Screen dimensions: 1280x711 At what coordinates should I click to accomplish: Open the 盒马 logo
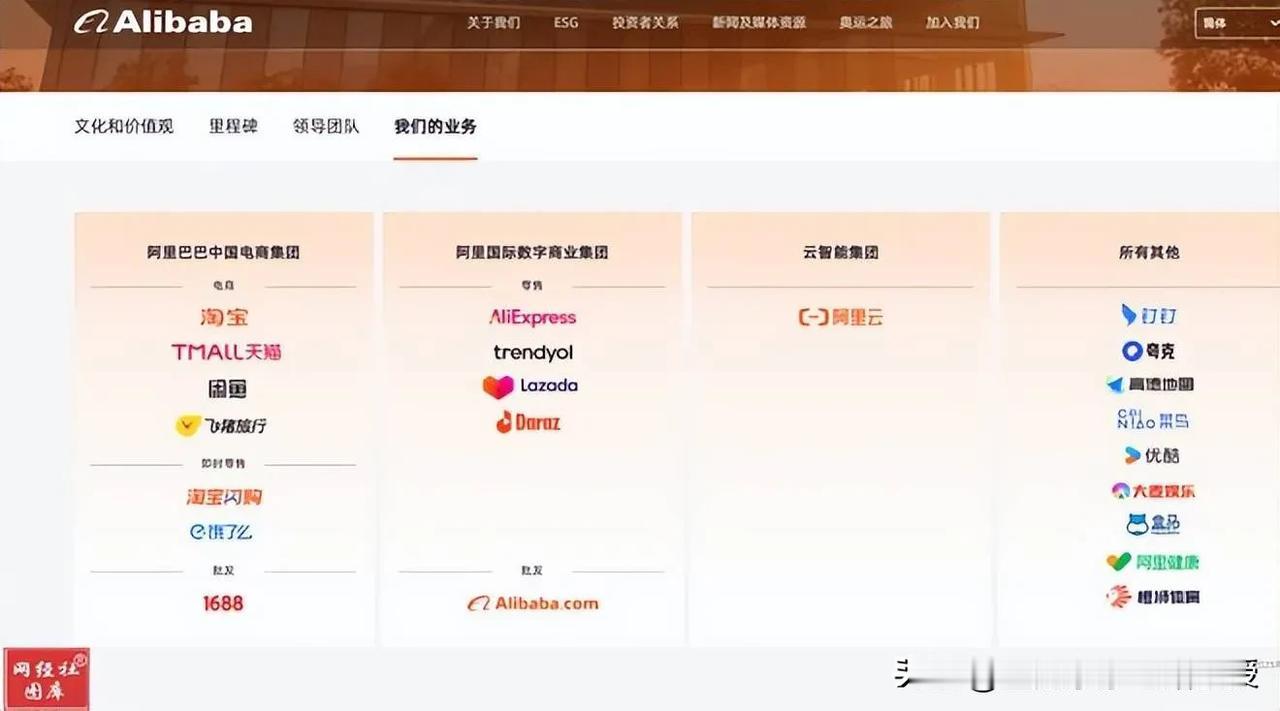tap(1152, 524)
